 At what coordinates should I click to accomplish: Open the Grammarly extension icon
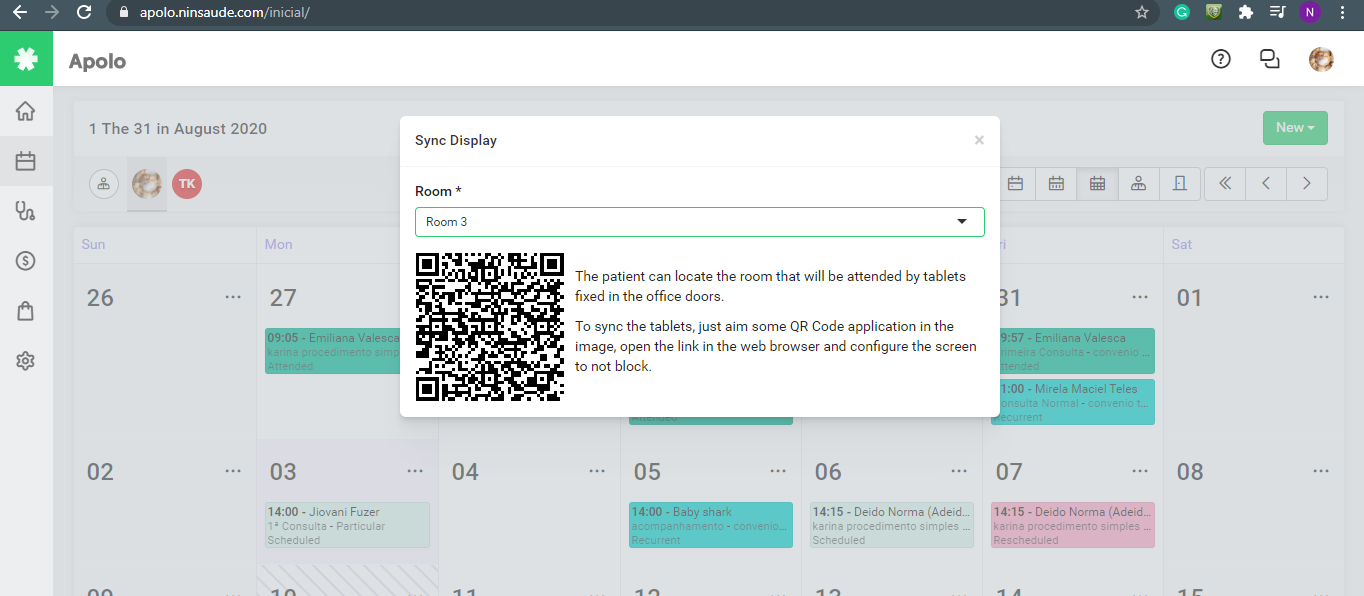pos(1181,13)
